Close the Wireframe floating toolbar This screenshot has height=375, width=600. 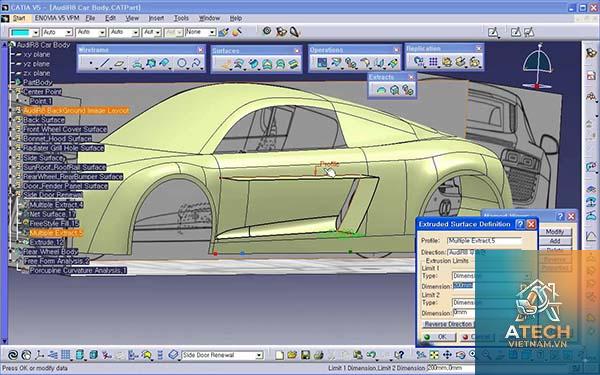[201, 50]
